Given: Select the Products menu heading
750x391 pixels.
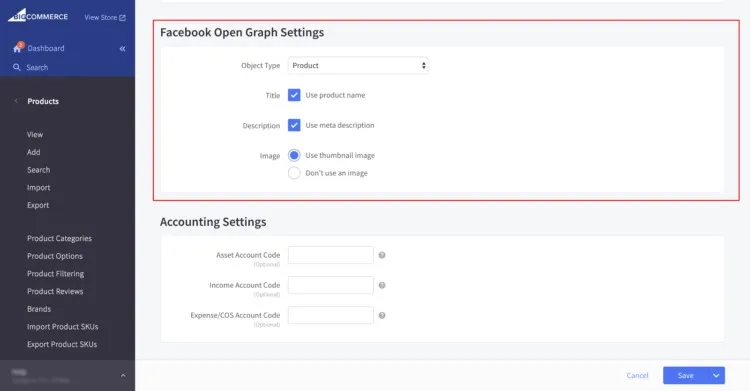Looking at the screenshot, I should [x=43, y=101].
